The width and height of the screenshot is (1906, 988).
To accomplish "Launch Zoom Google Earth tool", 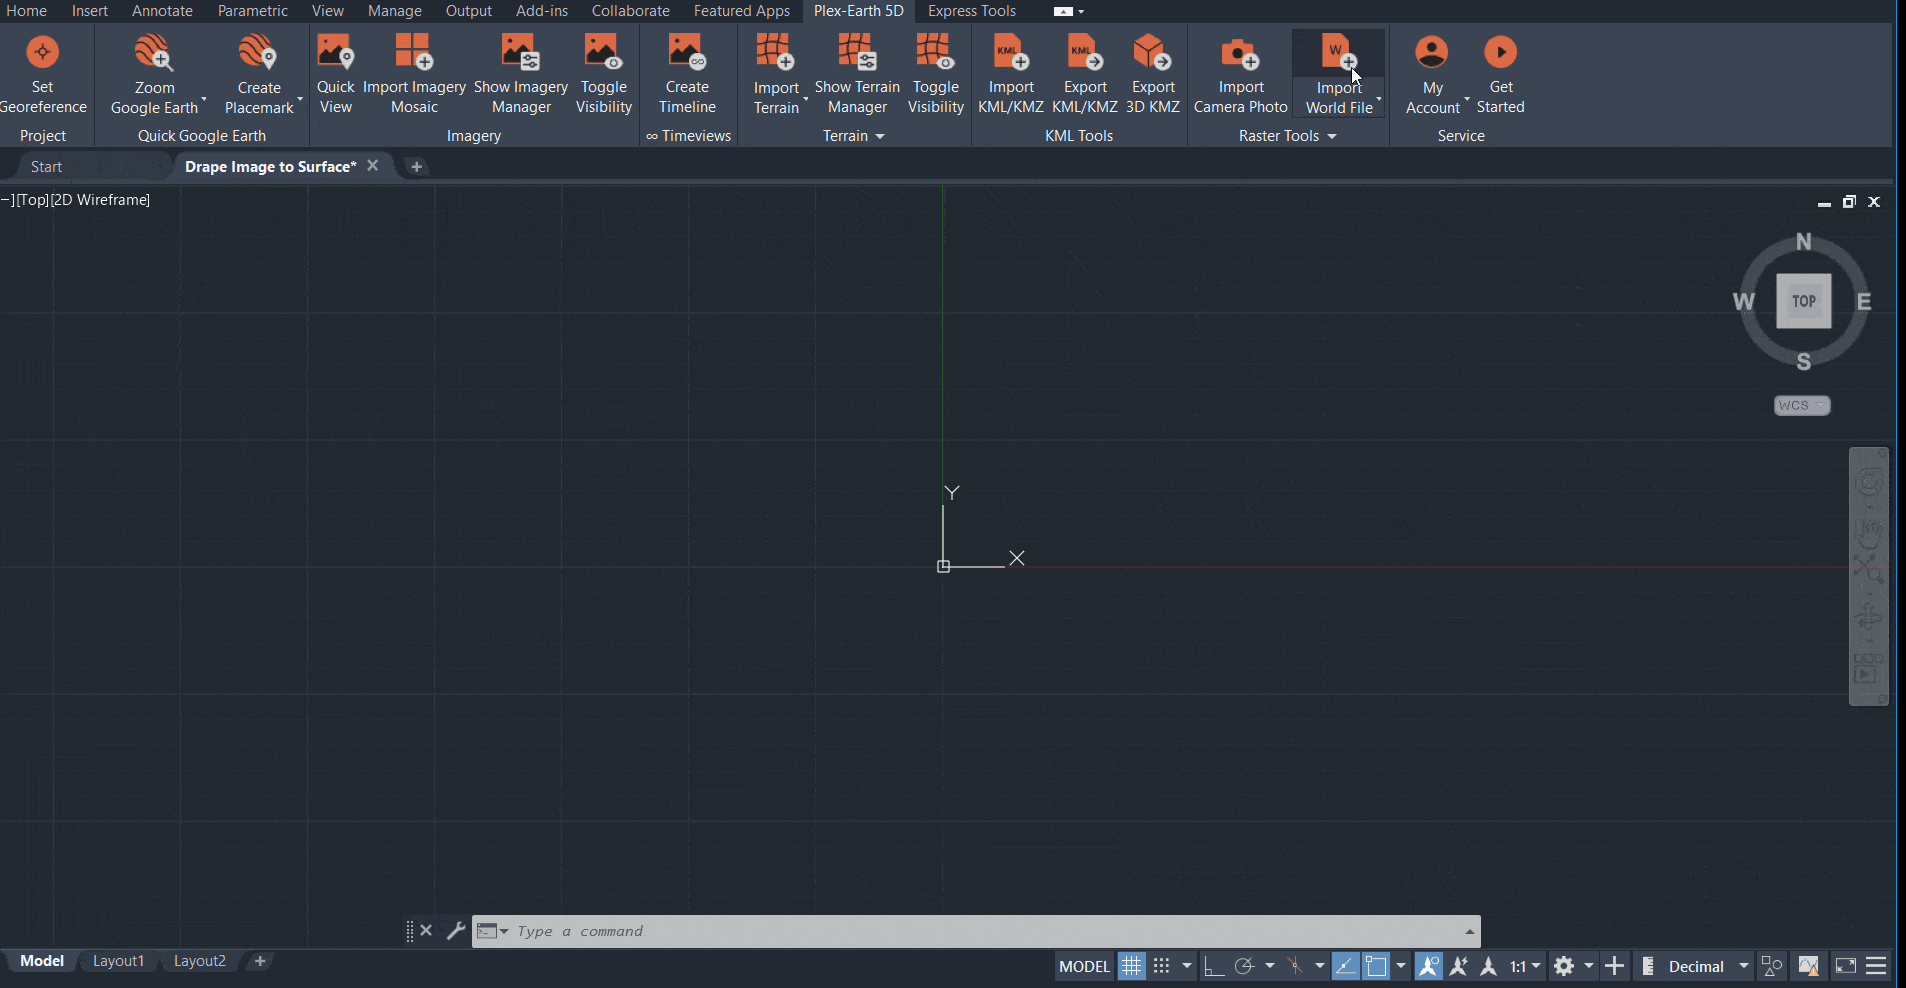I will point(154,74).
